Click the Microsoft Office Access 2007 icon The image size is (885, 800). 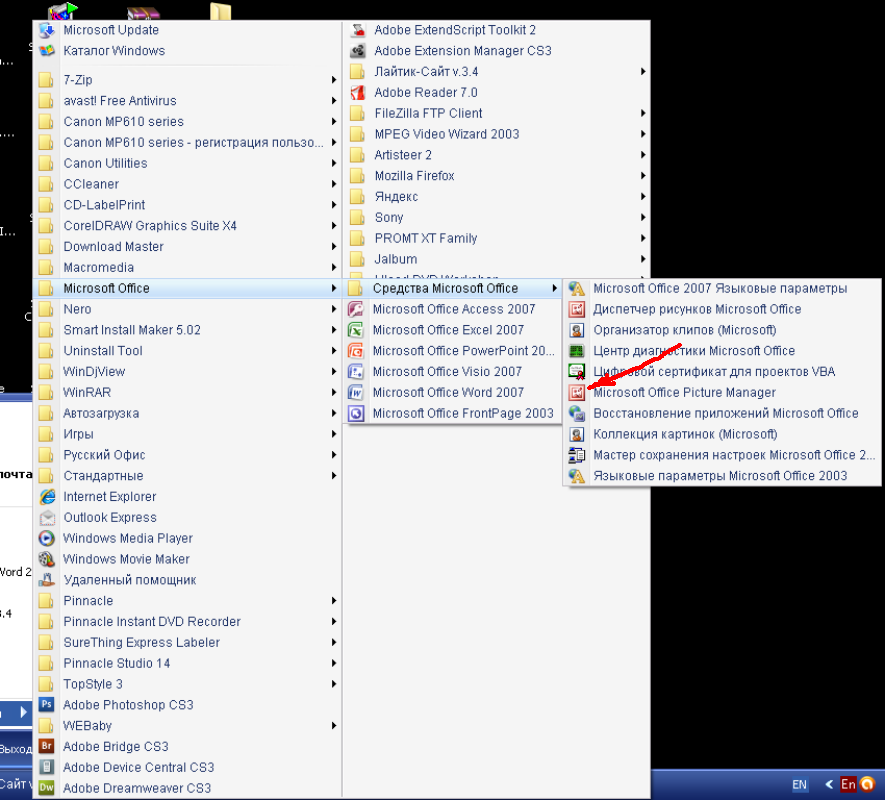pyautogui.click(x=356, y=309)
